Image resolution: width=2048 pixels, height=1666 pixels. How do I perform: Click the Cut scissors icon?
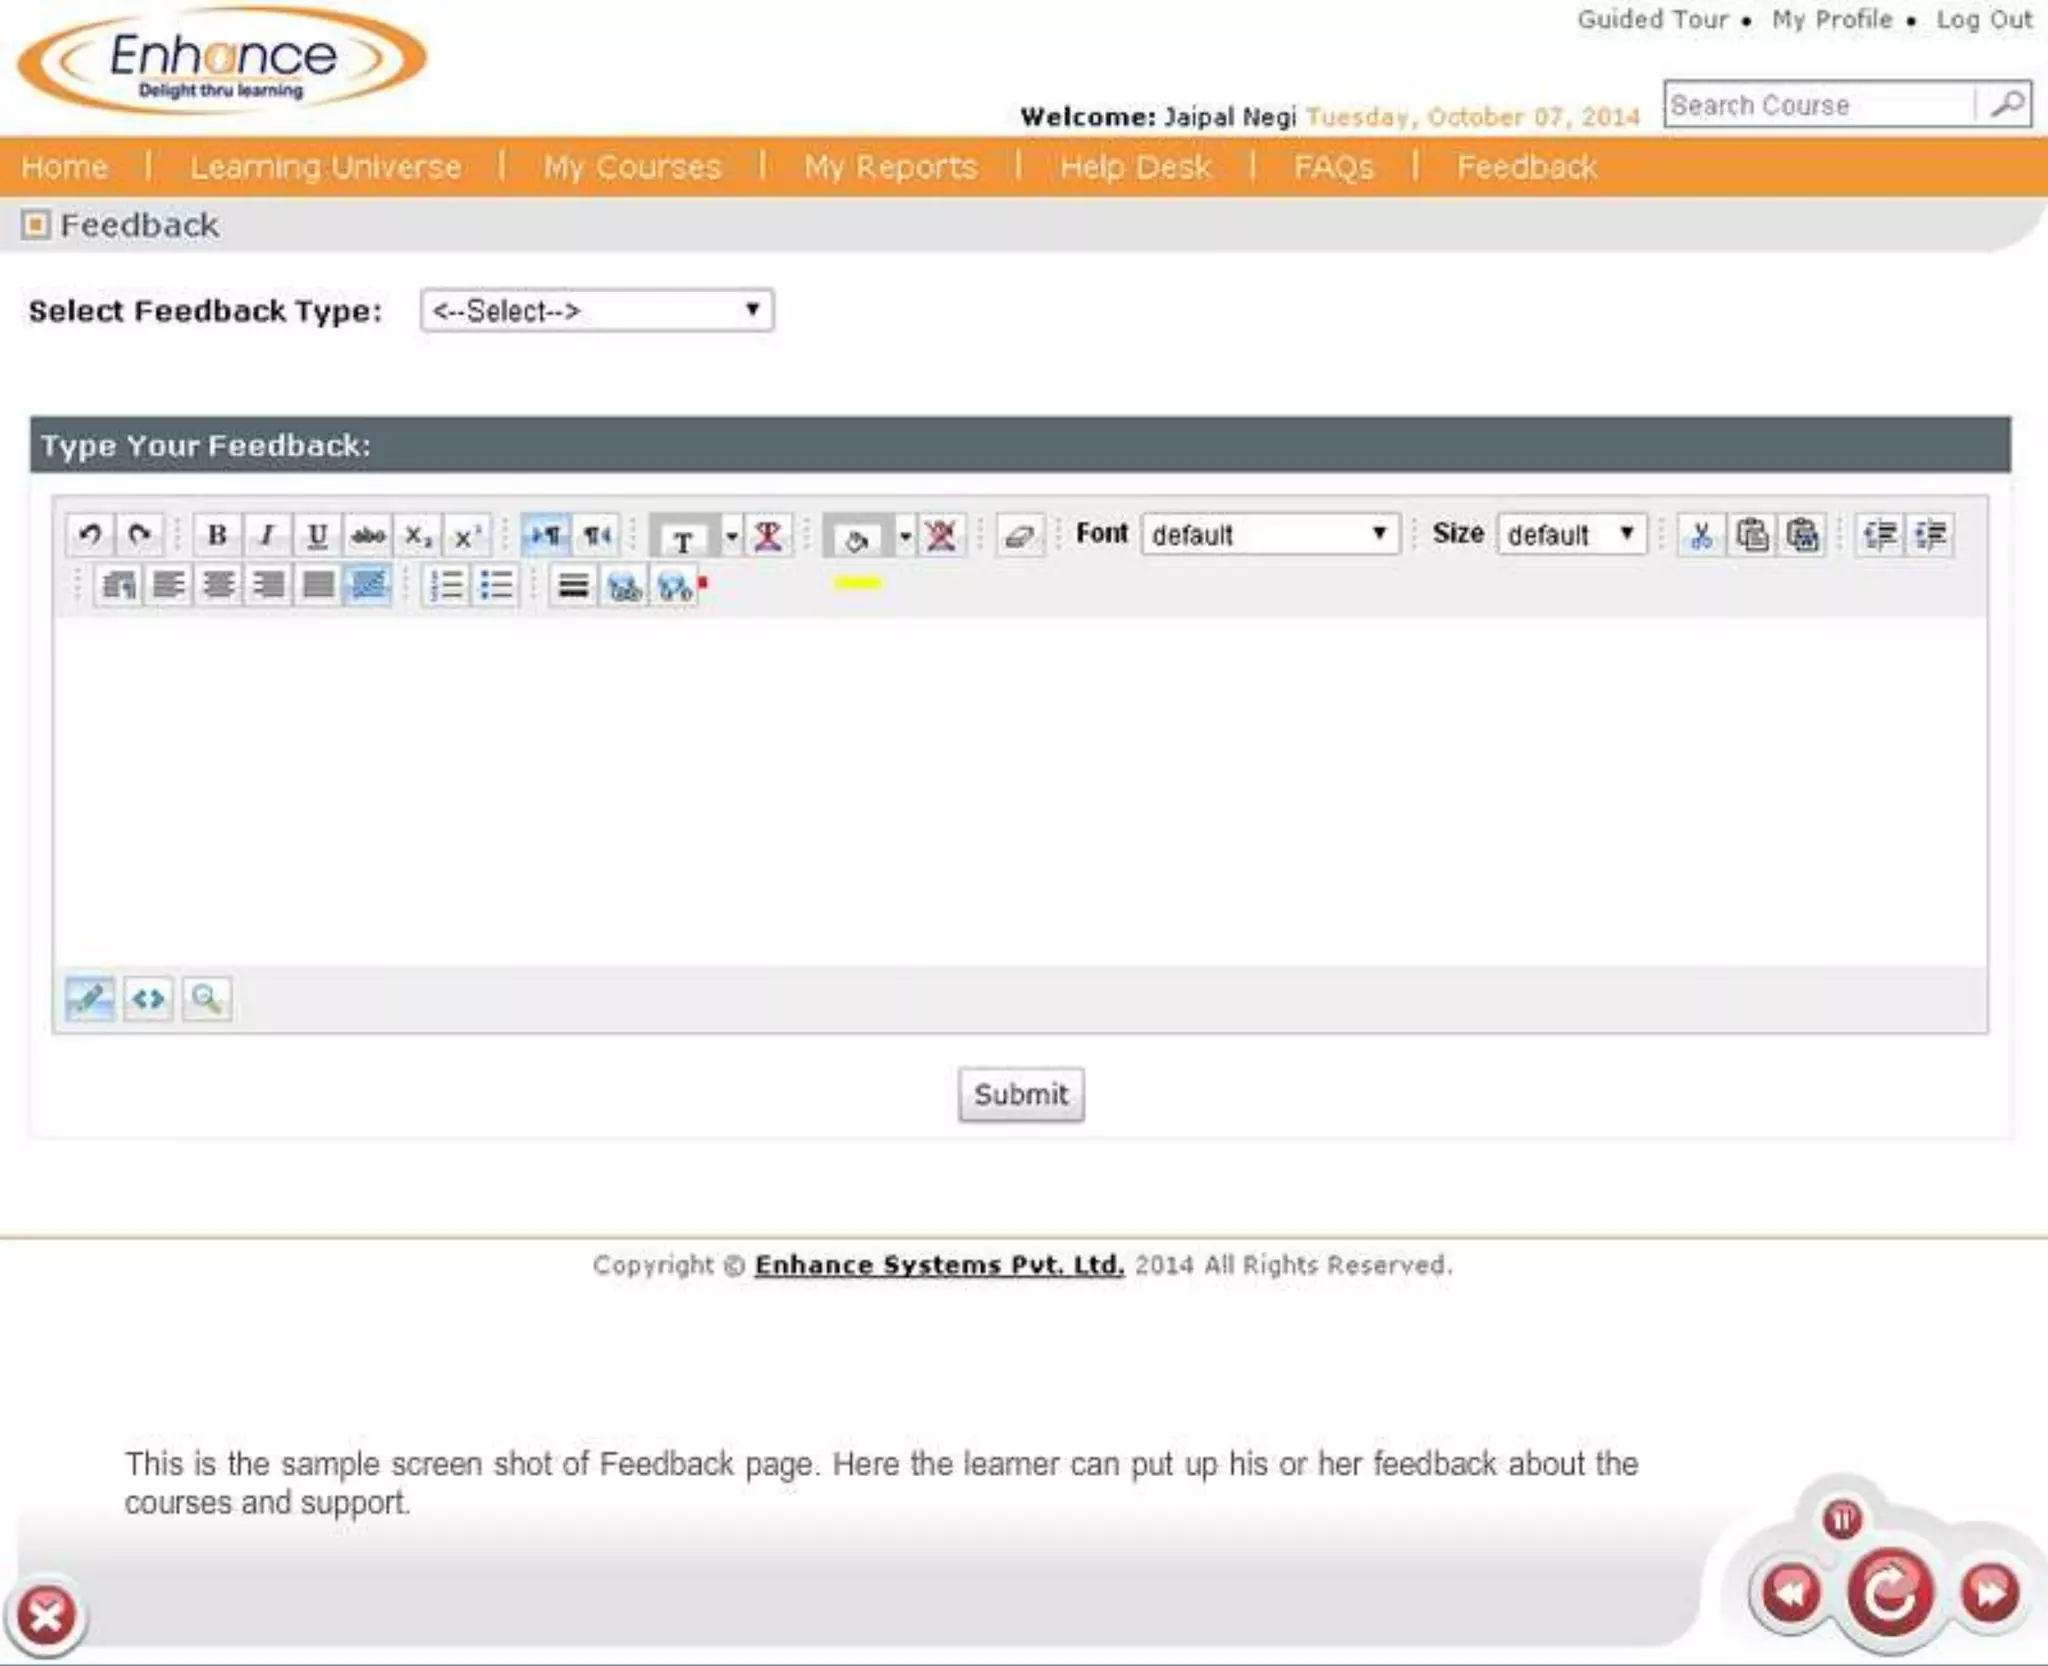tap(1701, 535)
